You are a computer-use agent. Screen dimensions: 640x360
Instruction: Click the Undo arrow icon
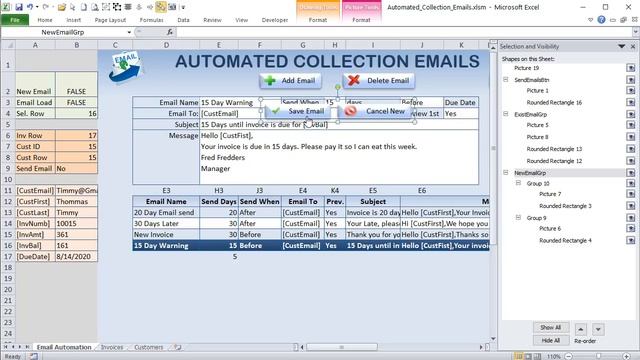click(x=30, y=7)
